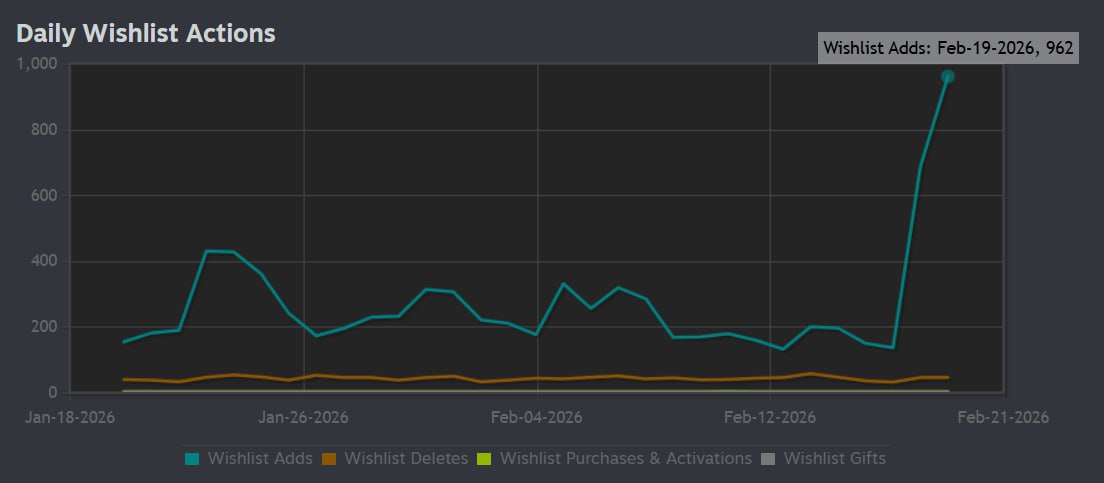
Task: Toggle the Wishlist Deletes legend entry
Action: coord(395,458)
